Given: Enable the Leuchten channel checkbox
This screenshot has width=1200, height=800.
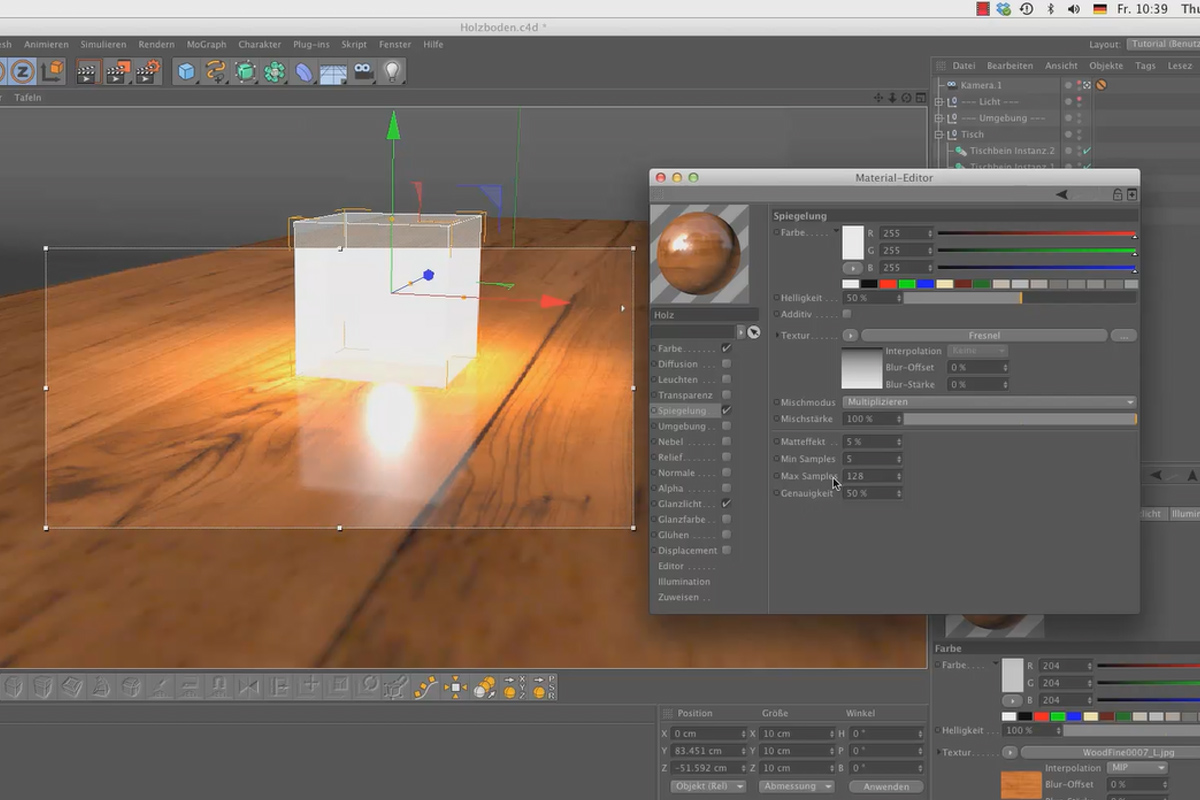Looking at the screenshot, I should (x=726, y=380).
